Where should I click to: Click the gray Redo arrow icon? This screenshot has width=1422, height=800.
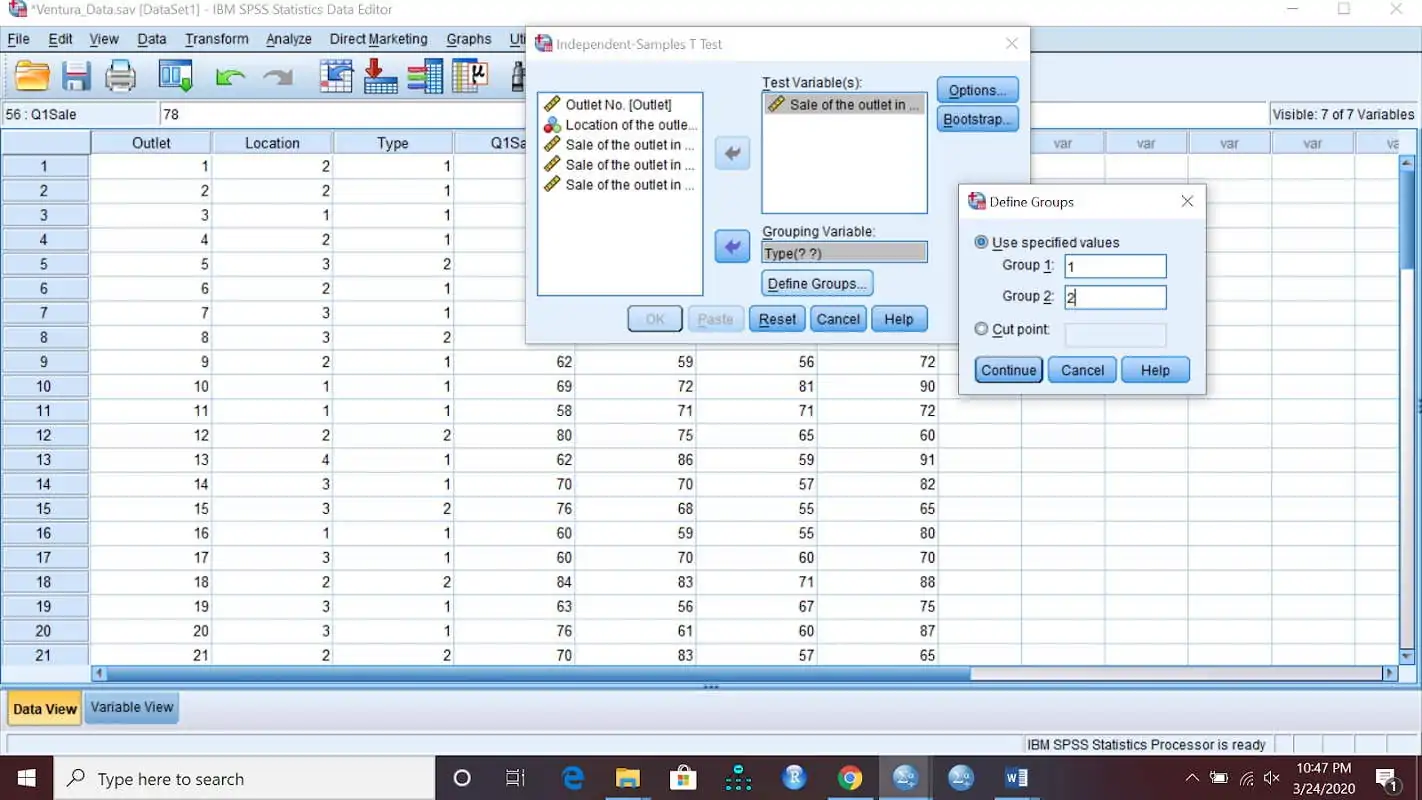(x=278, y=77)
